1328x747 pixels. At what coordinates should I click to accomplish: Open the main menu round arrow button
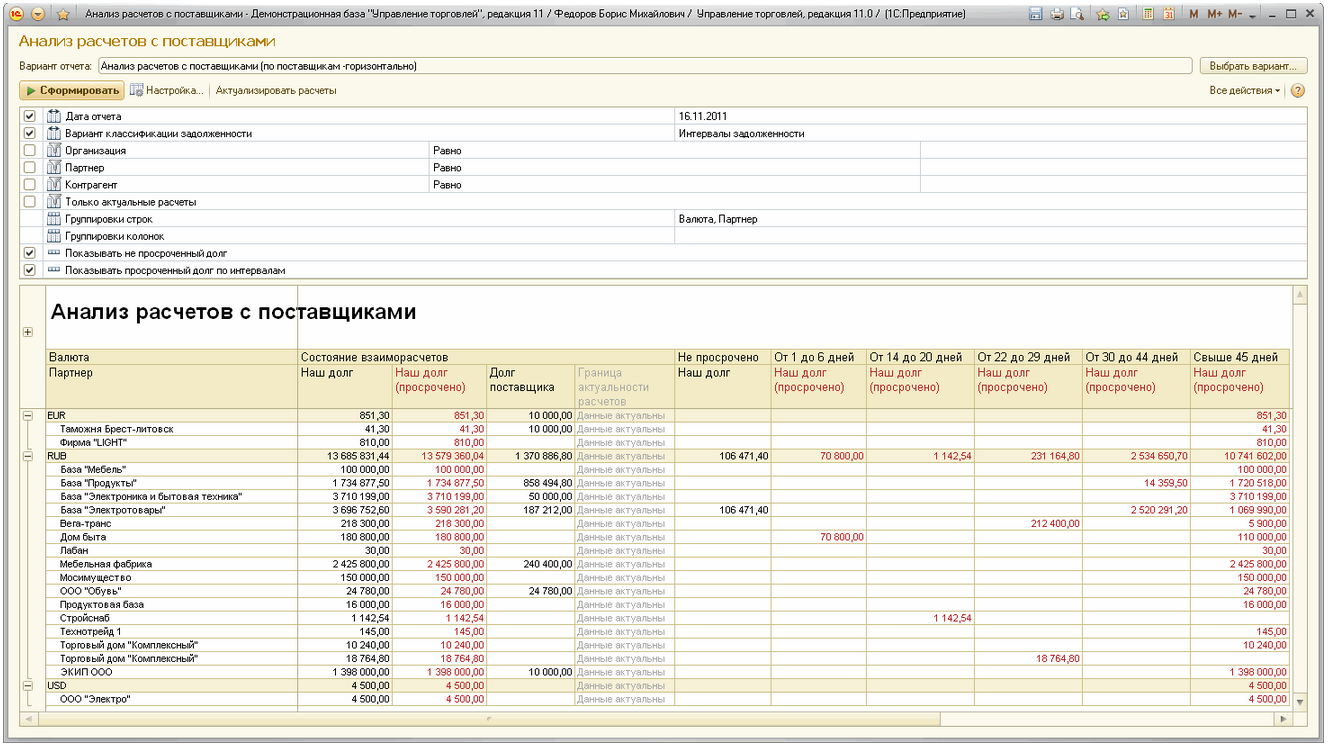[38, 14]
